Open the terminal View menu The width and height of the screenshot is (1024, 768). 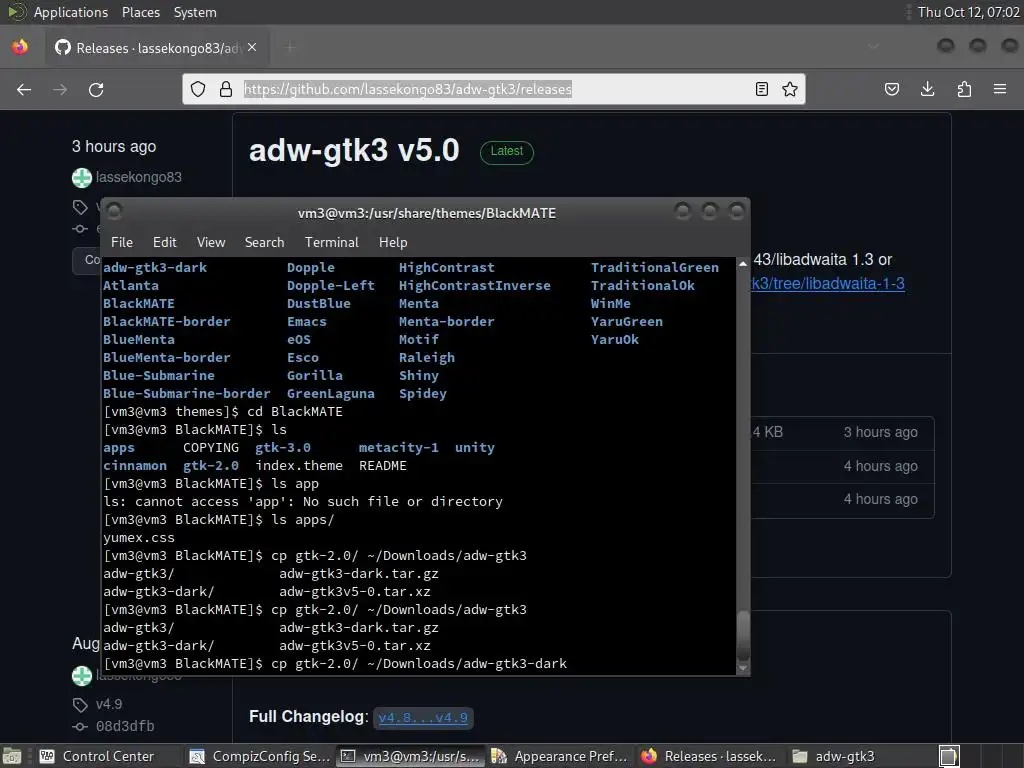pyautogui.click(x=211, y=242)
